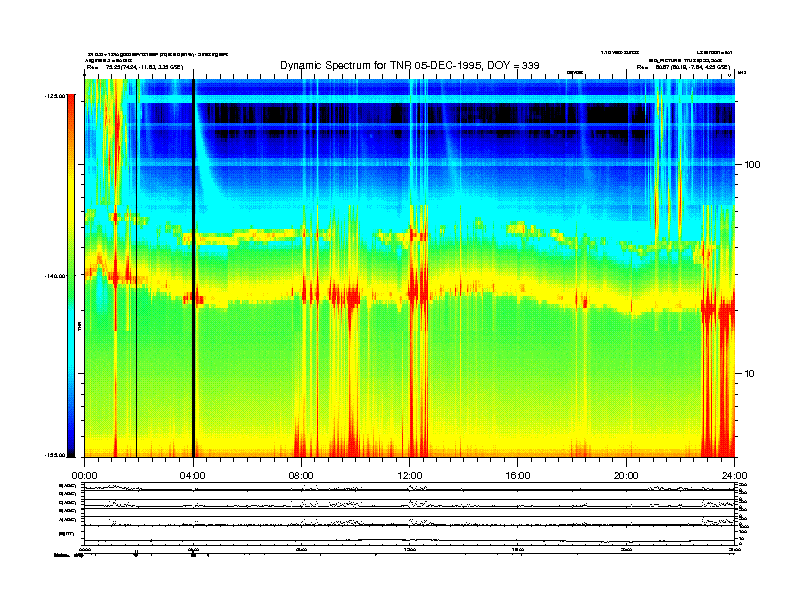Click the TNR label beside the color bar
792x612 pixels.
coord(79,326)
